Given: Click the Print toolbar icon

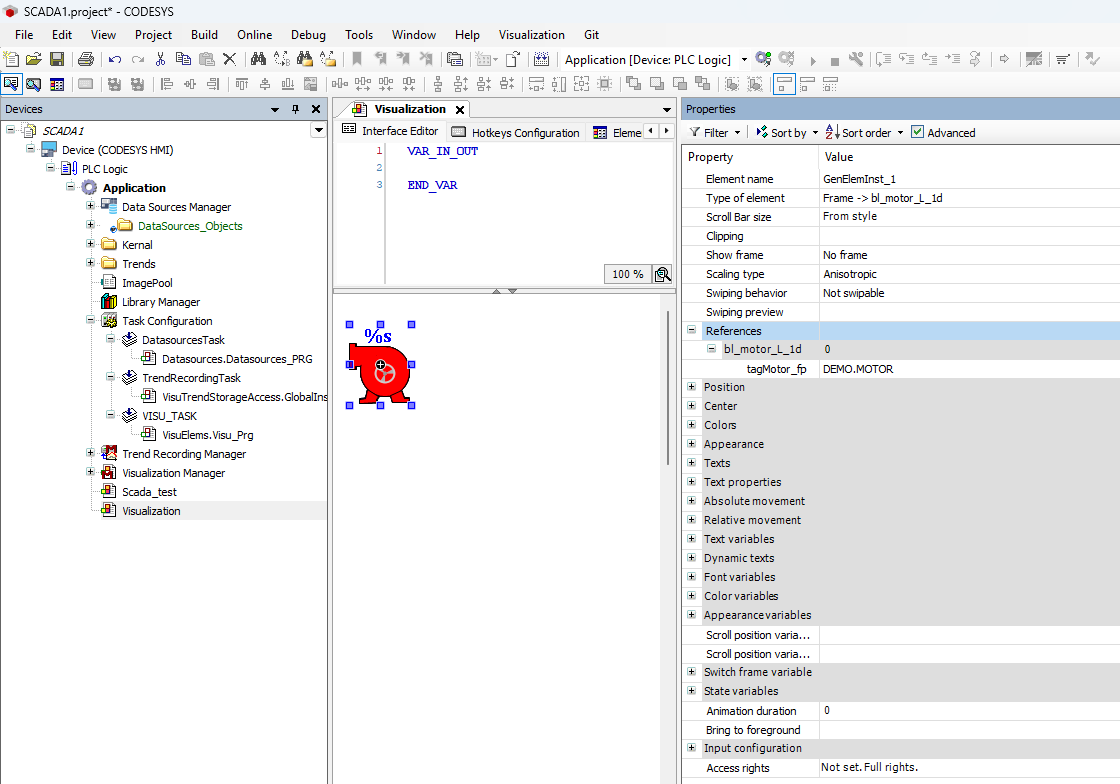Looking at the screenshot, I should [x=86, y=59].
